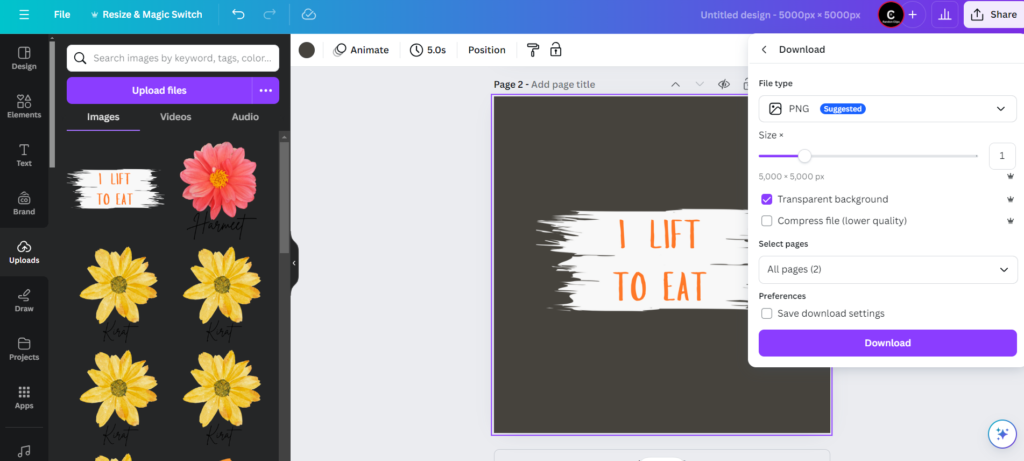The width and height of the screenshot is (1024, 461).
Task: Click the Size slider handle
Action: pos(804,156)
